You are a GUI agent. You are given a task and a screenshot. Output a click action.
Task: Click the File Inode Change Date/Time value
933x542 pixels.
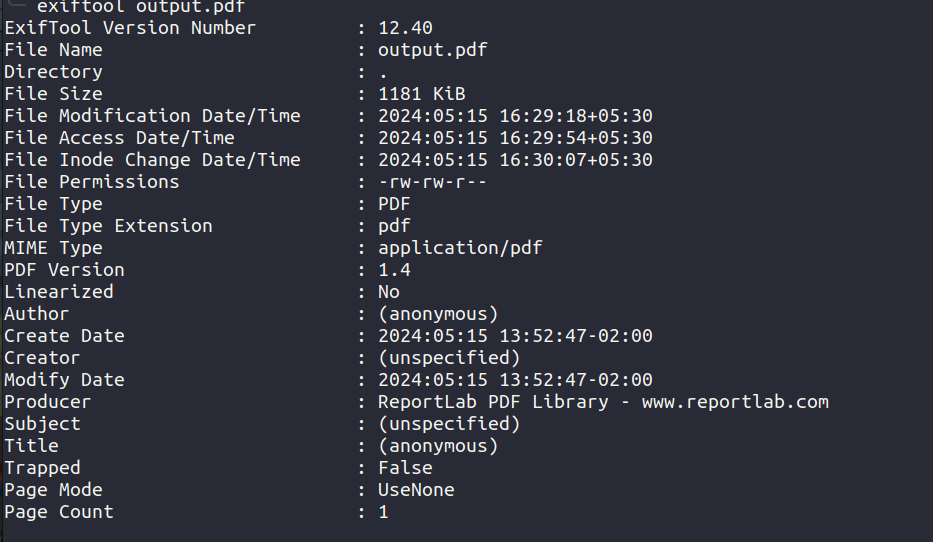pyautogui.click(x=515, y=160)
